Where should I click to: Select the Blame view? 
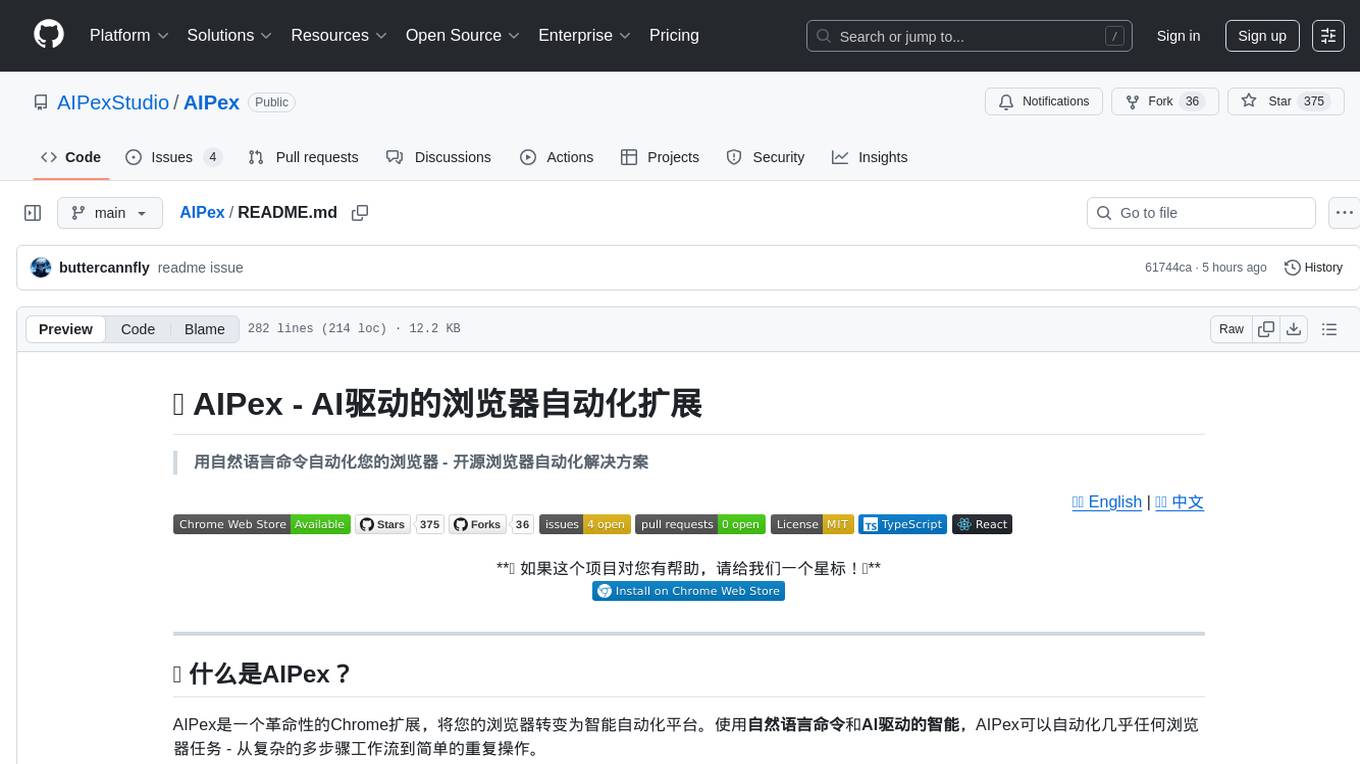204,329
